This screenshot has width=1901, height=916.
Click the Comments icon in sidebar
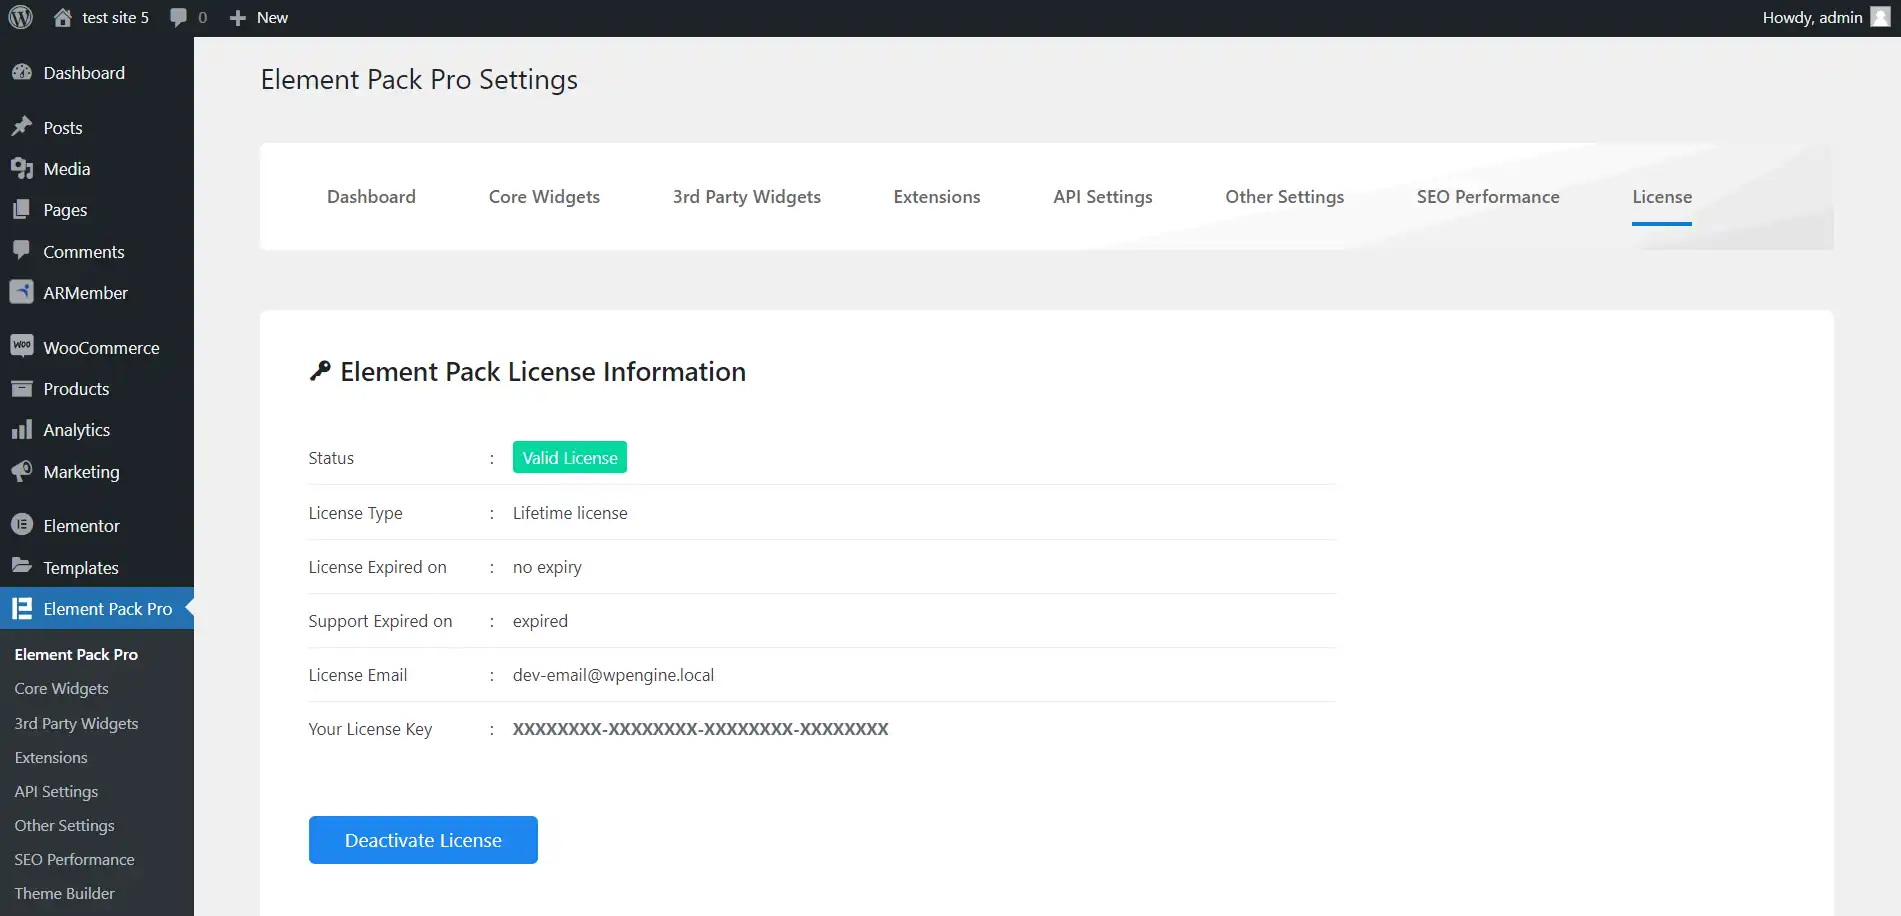(22, 250)
